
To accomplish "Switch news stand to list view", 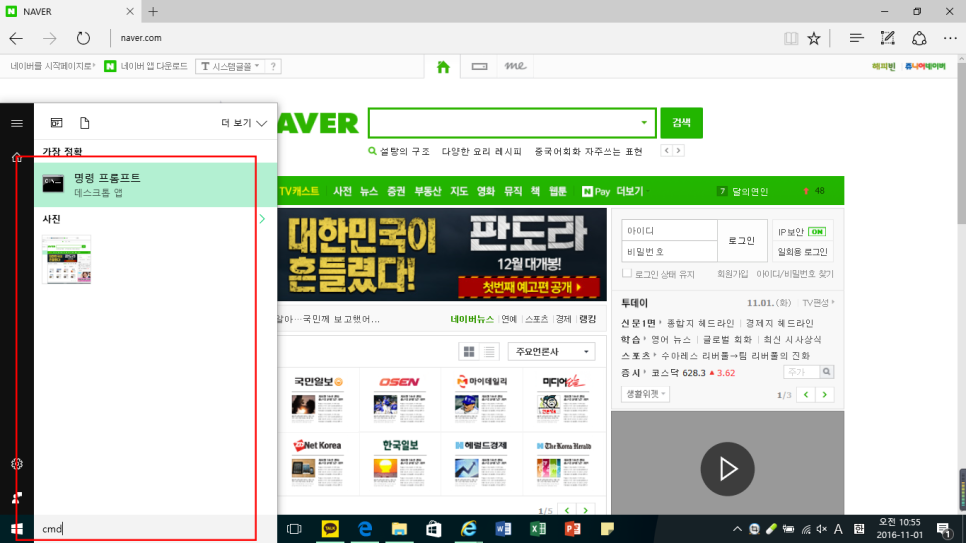I will 489,351.
